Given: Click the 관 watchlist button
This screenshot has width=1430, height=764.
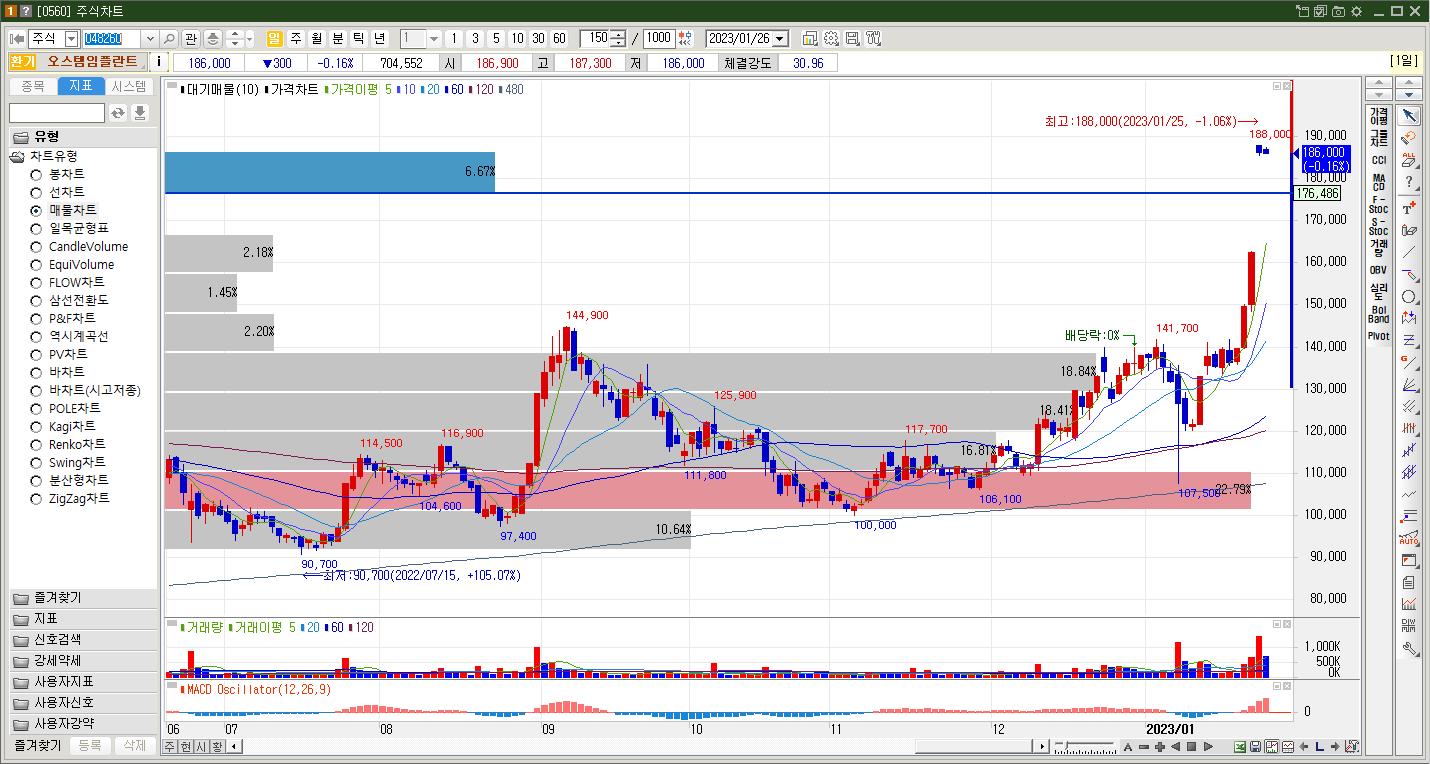Looking at the screenshot, I should pos(191,38).
